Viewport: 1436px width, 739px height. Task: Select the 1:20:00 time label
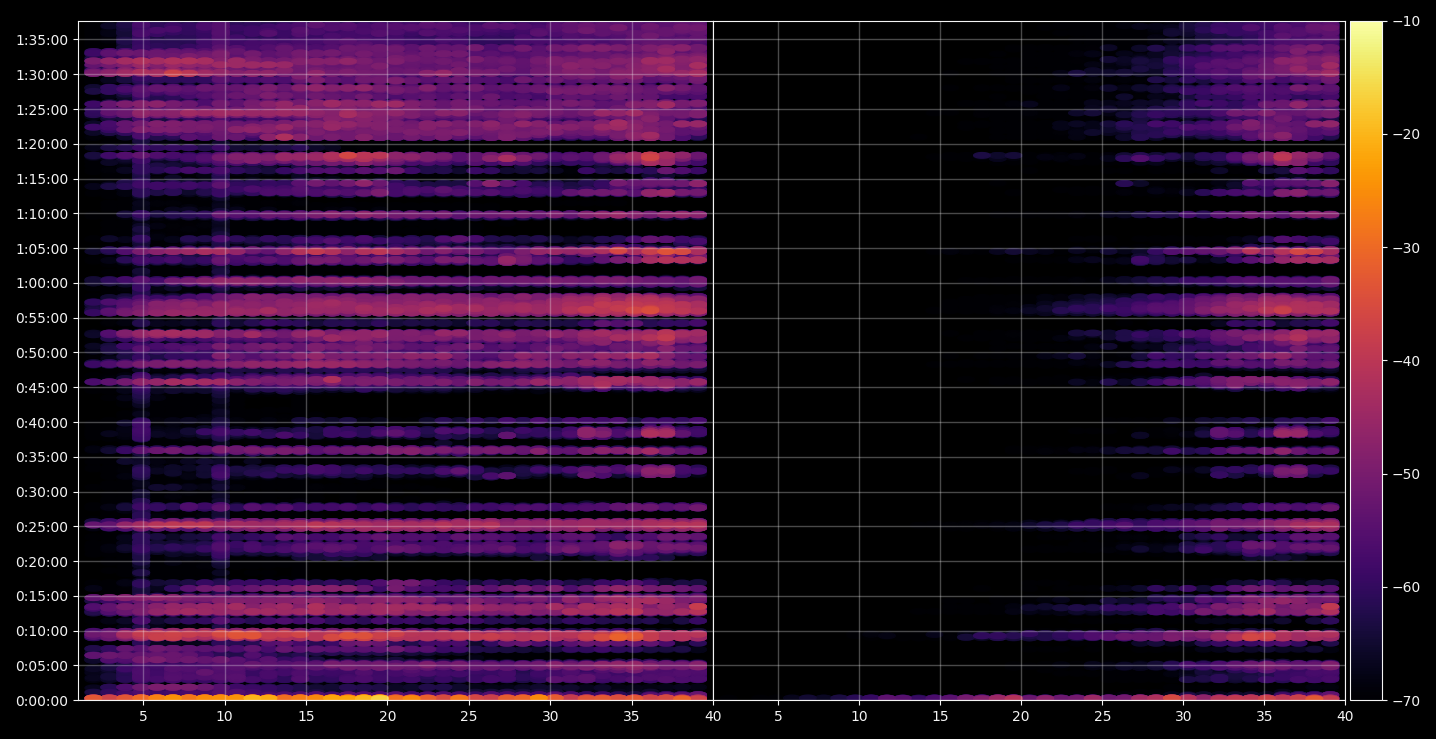pos(42,145)
